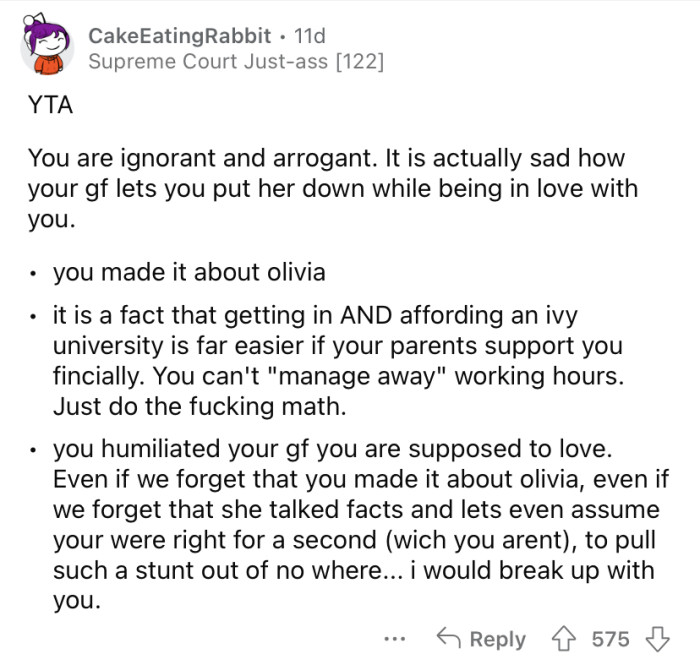Visit the CakeEatingRabbit username profile link
The width and height of the screenshot is (700, 665).
click(x=179, y=36)
